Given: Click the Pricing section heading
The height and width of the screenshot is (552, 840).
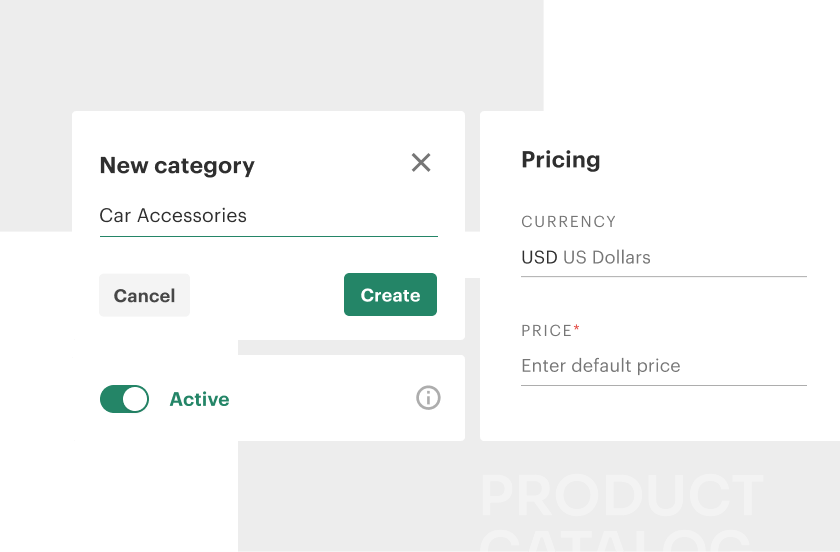Looking at the screenshot, I should [561, 160].
